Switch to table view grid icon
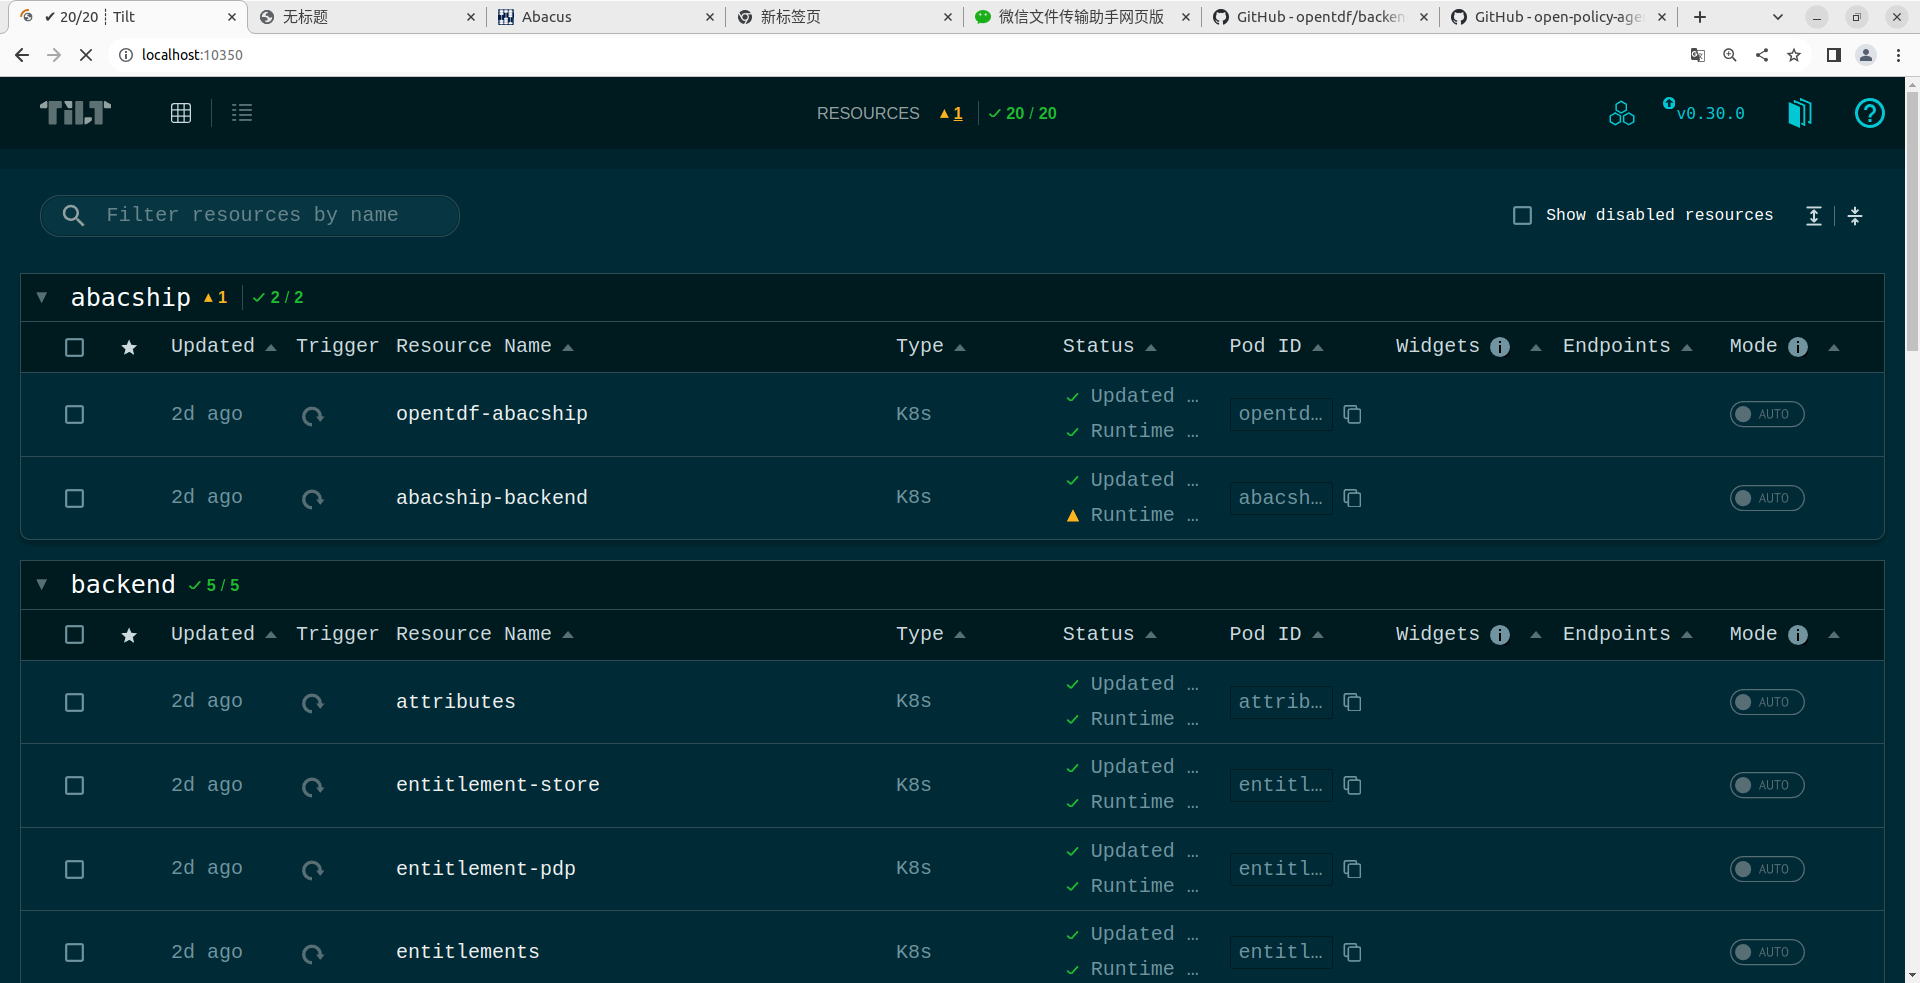This screenshot has height=983, width=1920. click(x=181, y=113)
